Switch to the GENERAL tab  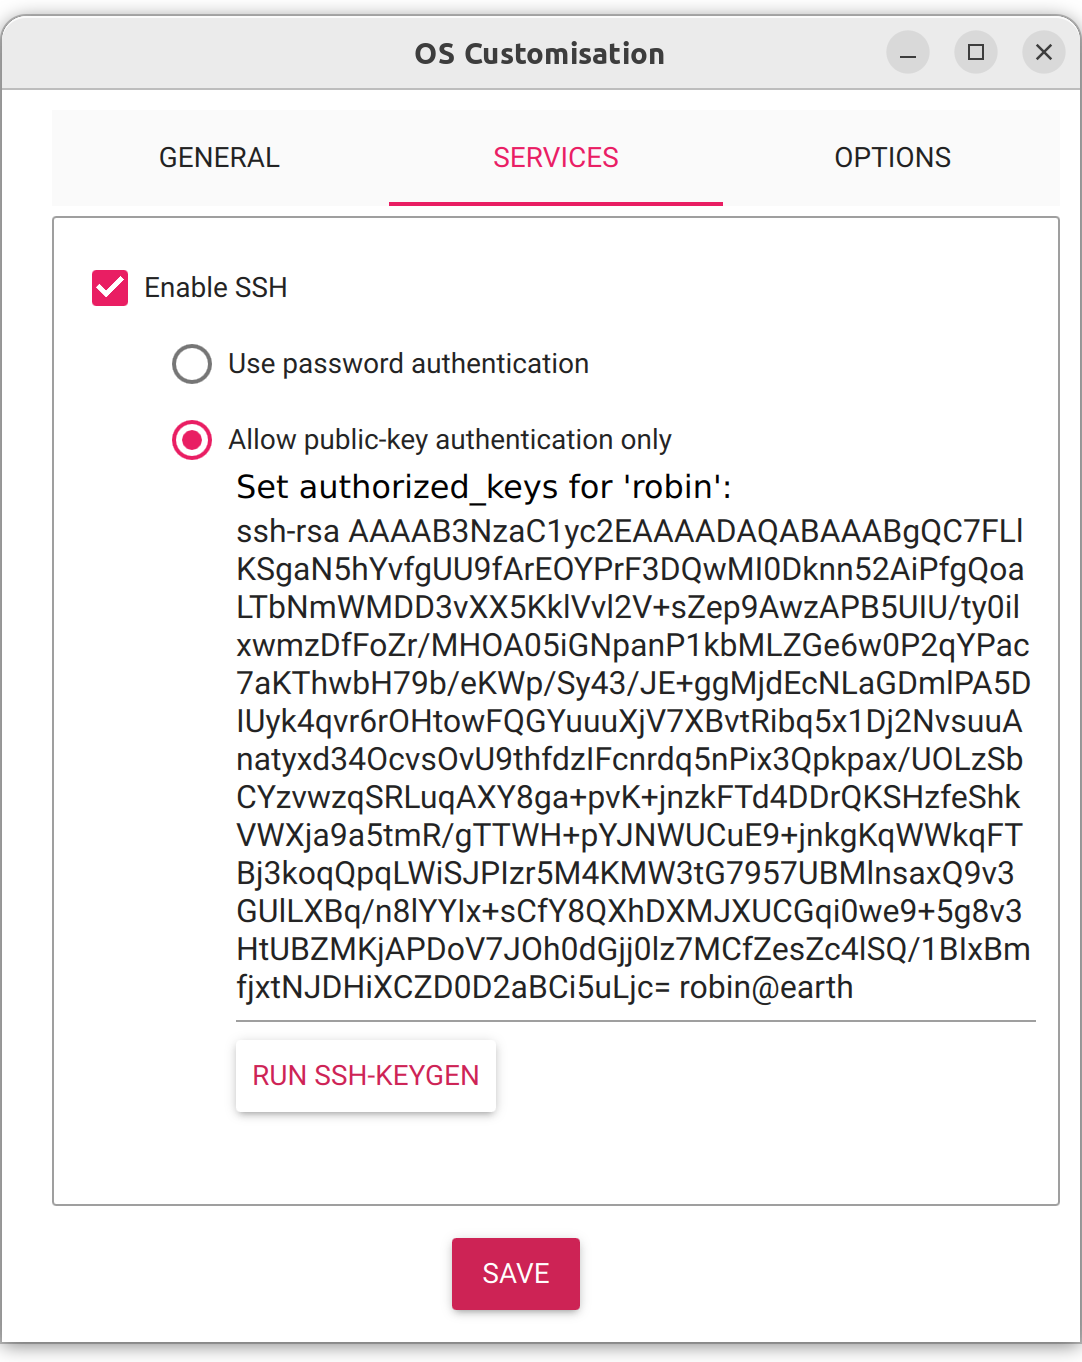pyautogui.click(x=218, y=157)
